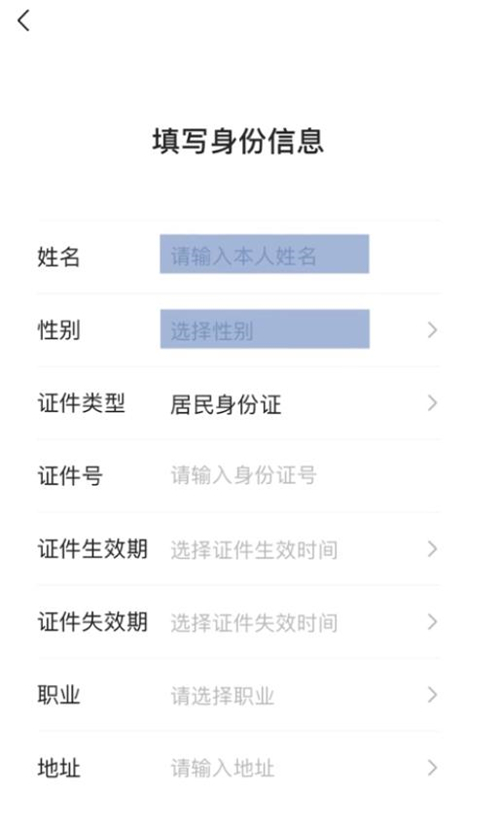500x828 pixels.
Task: Click the chevron beside 居民身份证
Action: tap(432, 403)
